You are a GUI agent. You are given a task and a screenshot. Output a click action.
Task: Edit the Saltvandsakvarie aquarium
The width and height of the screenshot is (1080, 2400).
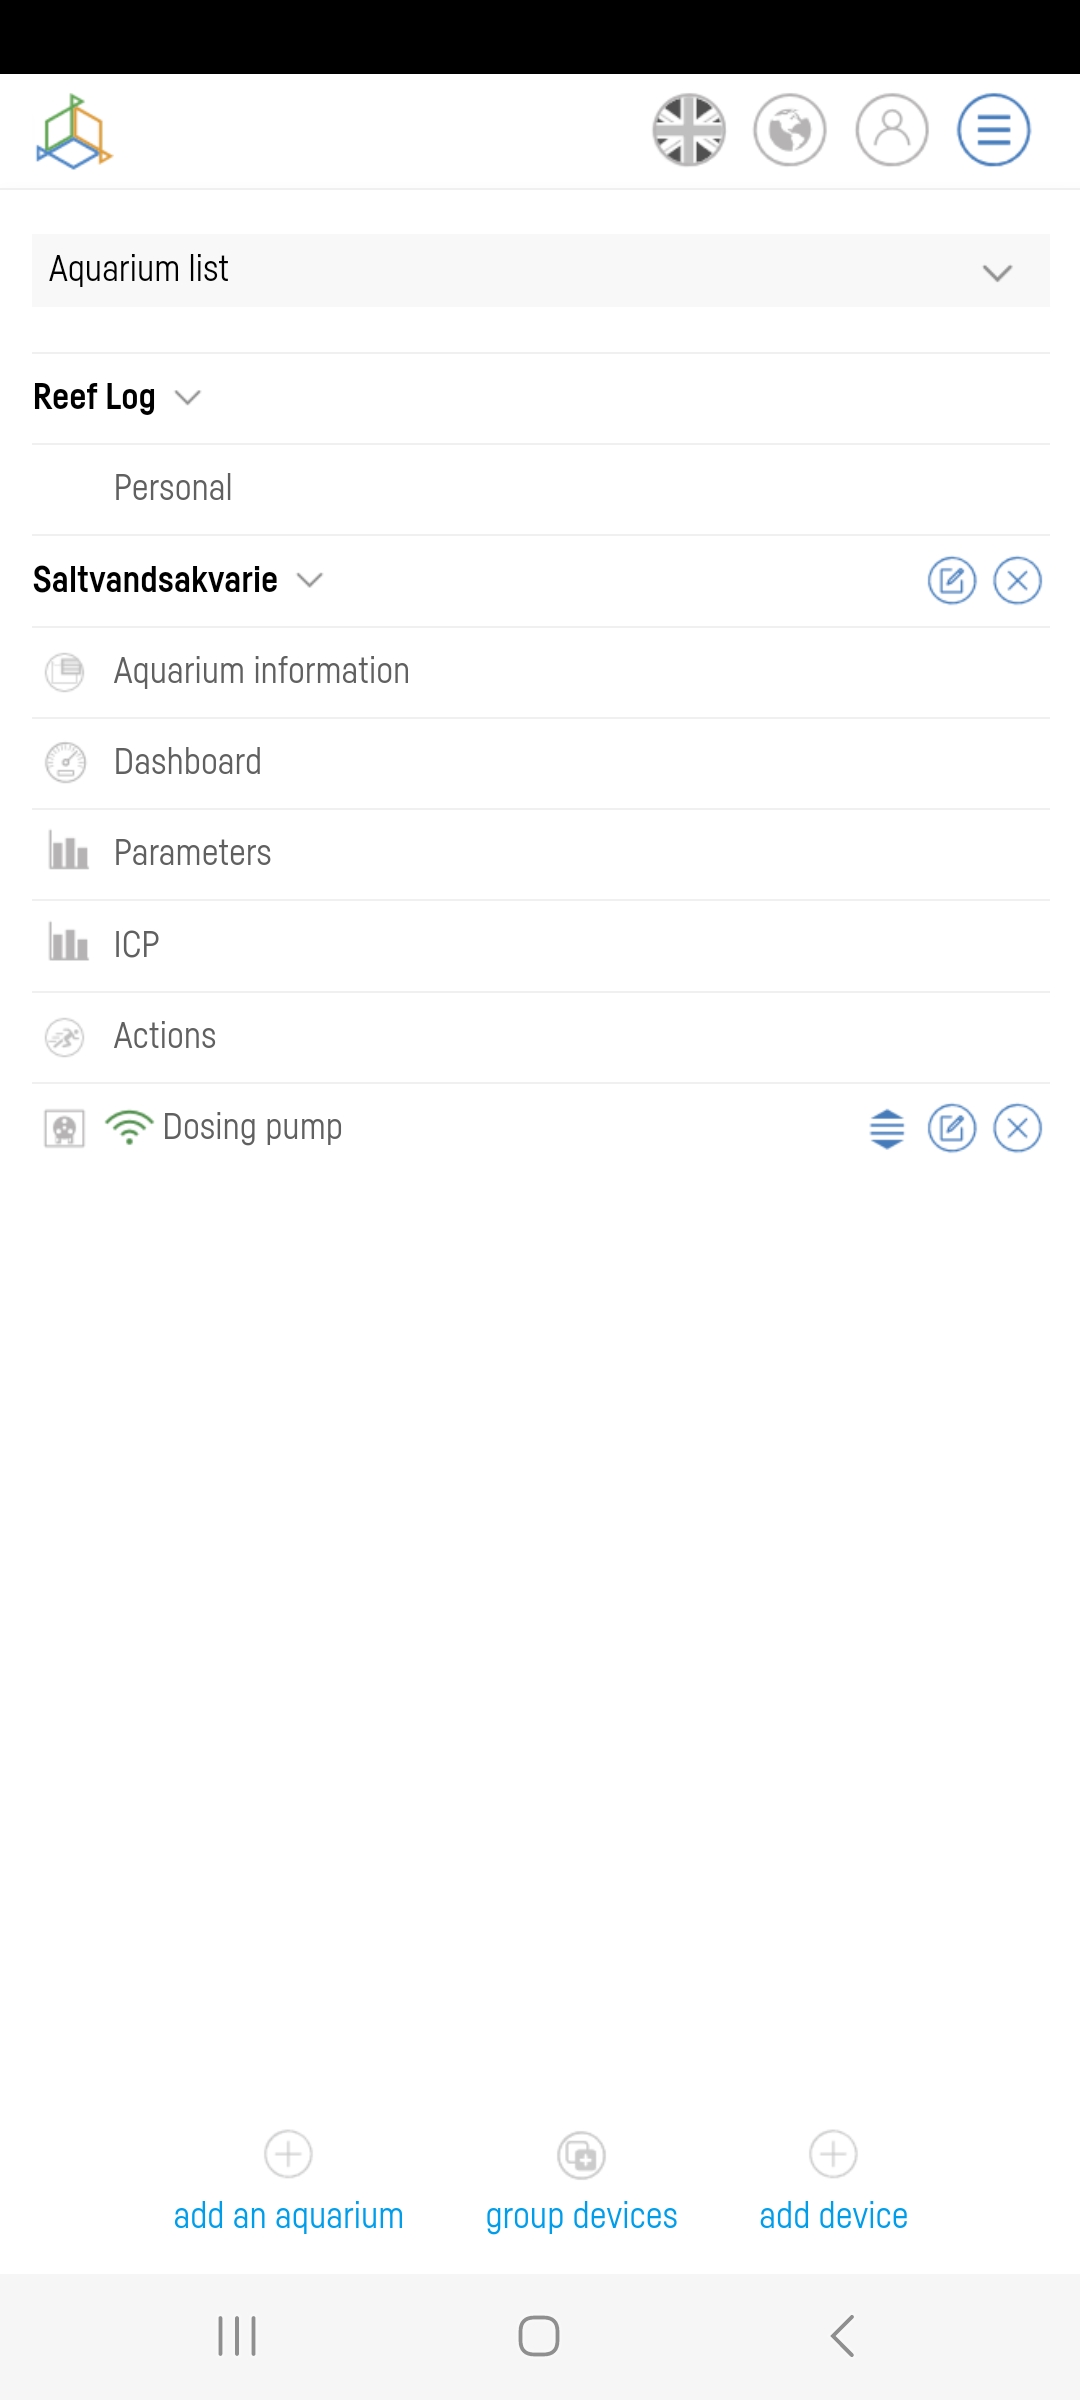point(951,581)
